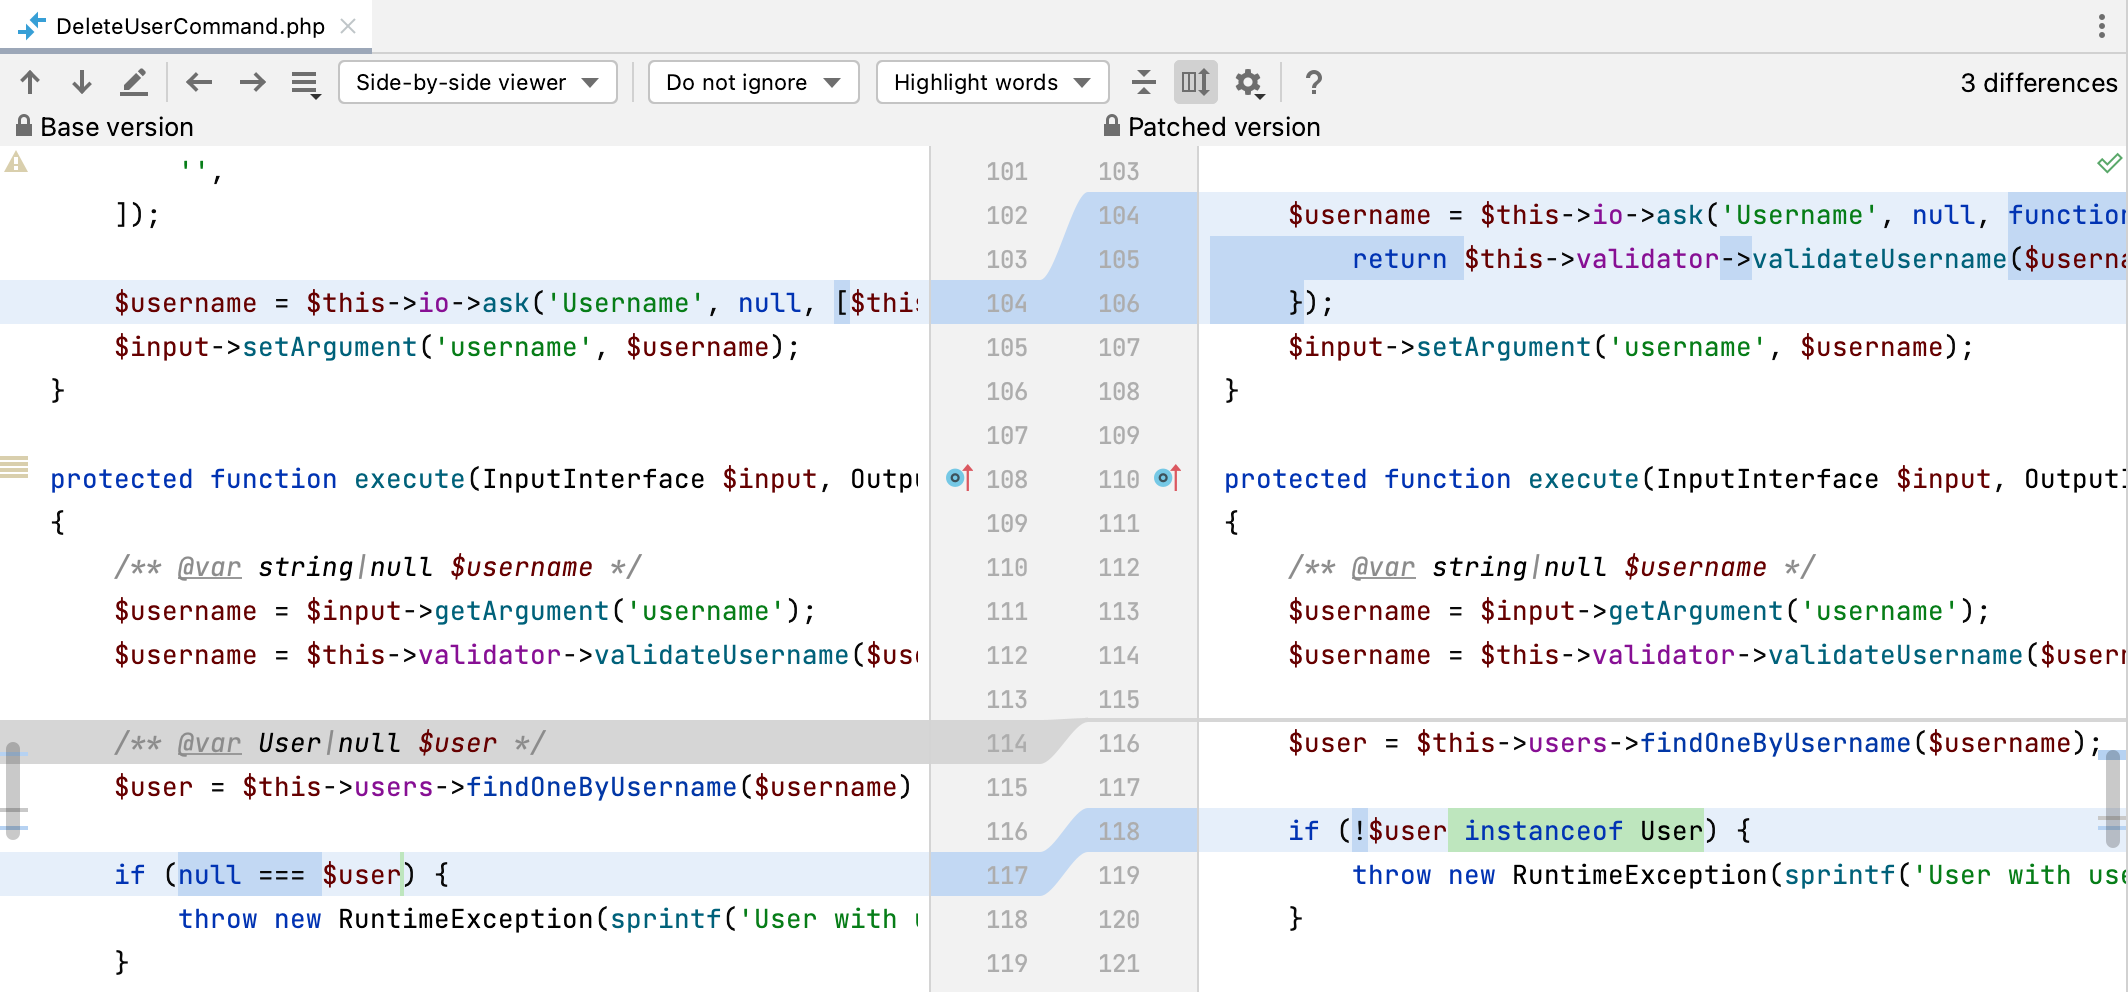
Task: Click the Base version label
Action: pyautogui.click(x=117, y=127)
